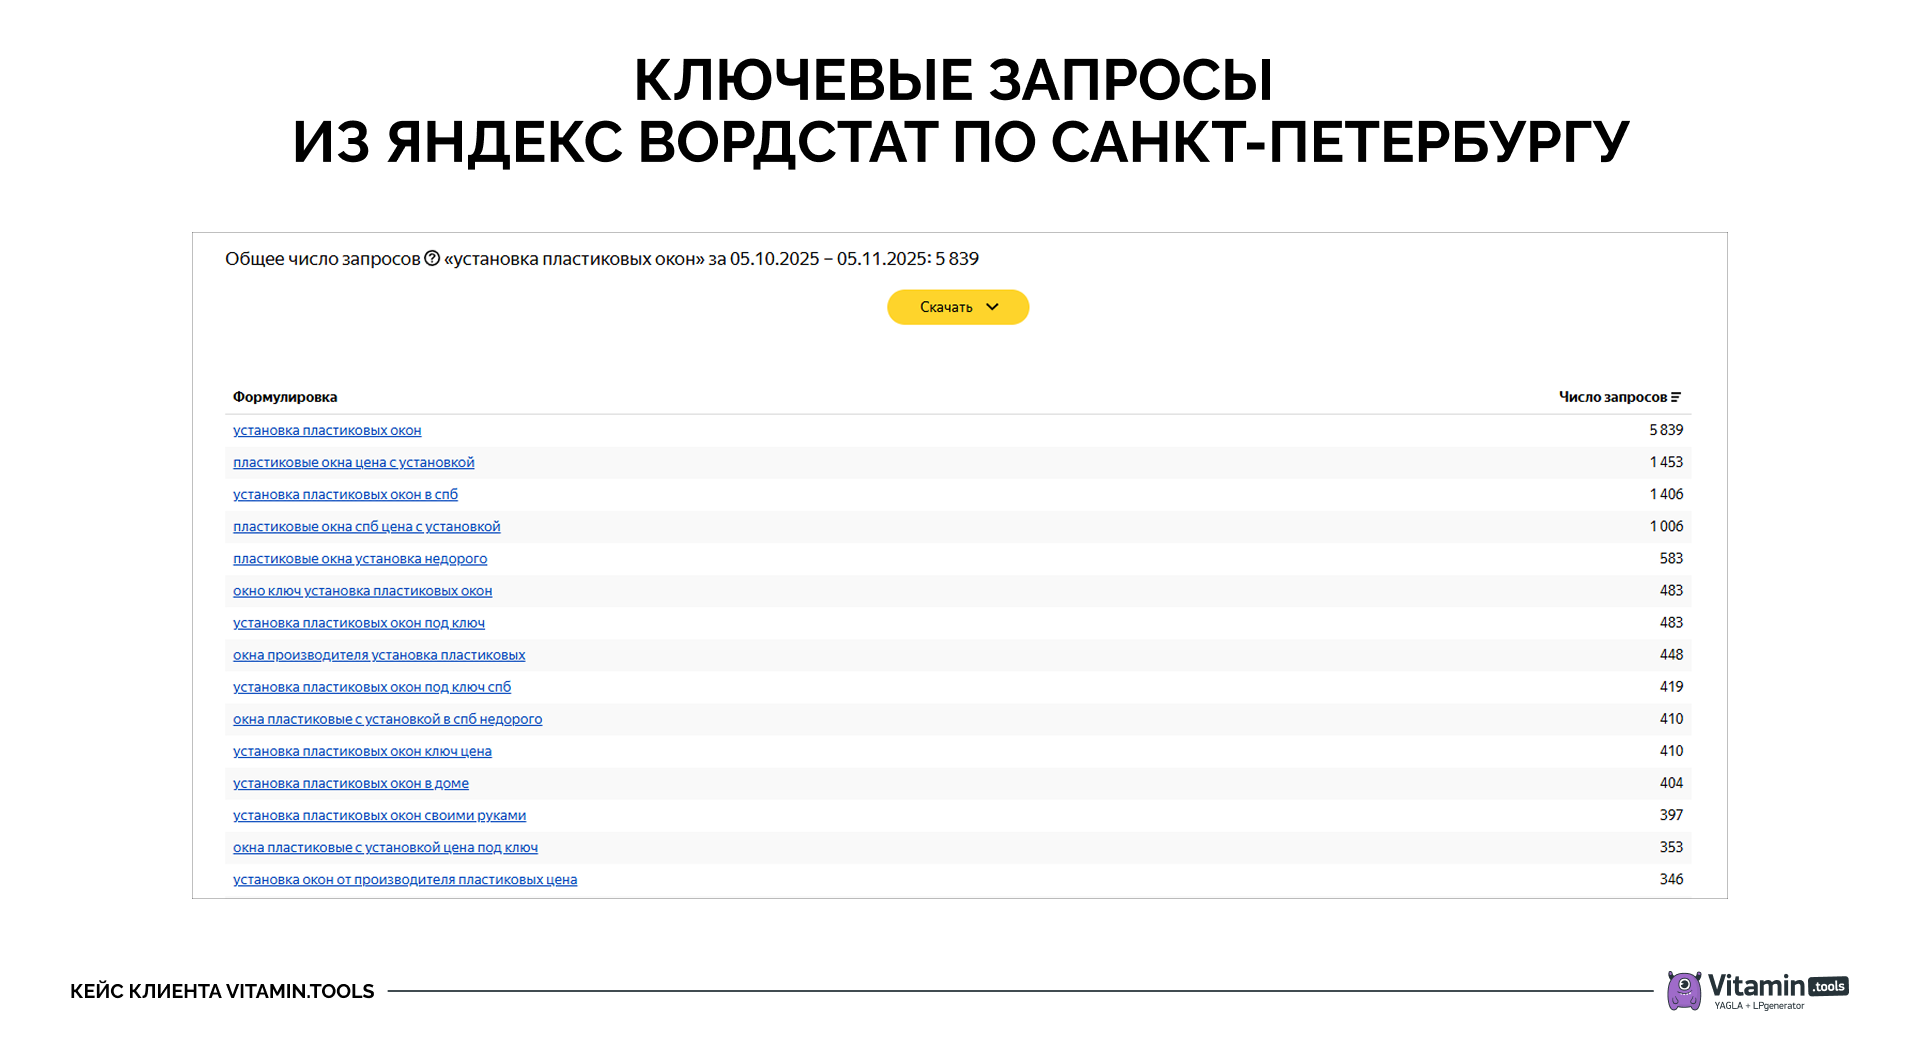Click the Скачать button
Screen dimensions: 1920x1048
point(945,307)
